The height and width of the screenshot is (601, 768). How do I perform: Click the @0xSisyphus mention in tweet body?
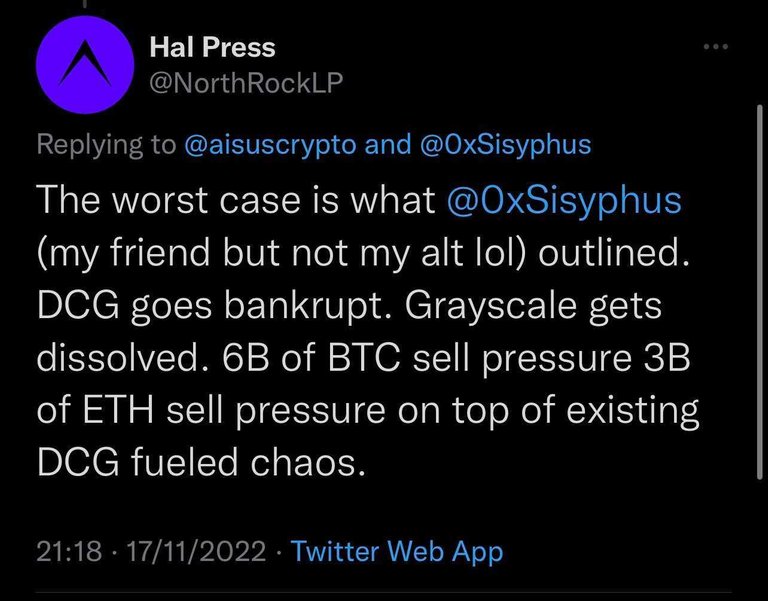click(564, 200)
